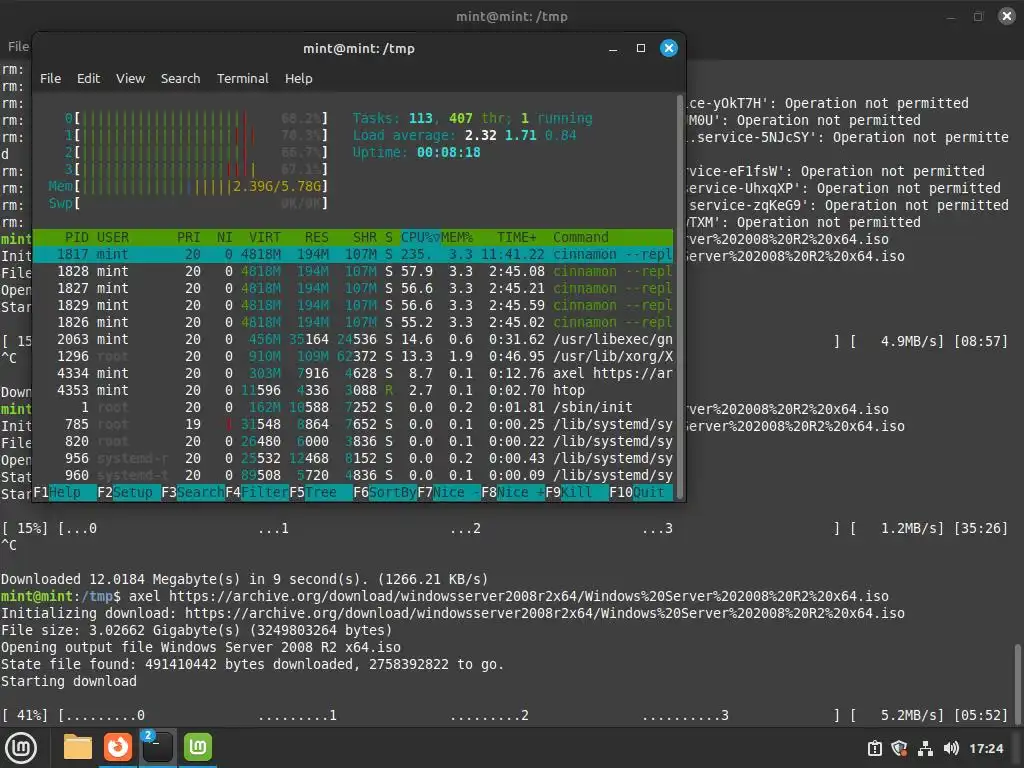1024x768 pixels.
Task: Sort by the PID column header
Action: [x=76, y=237]
